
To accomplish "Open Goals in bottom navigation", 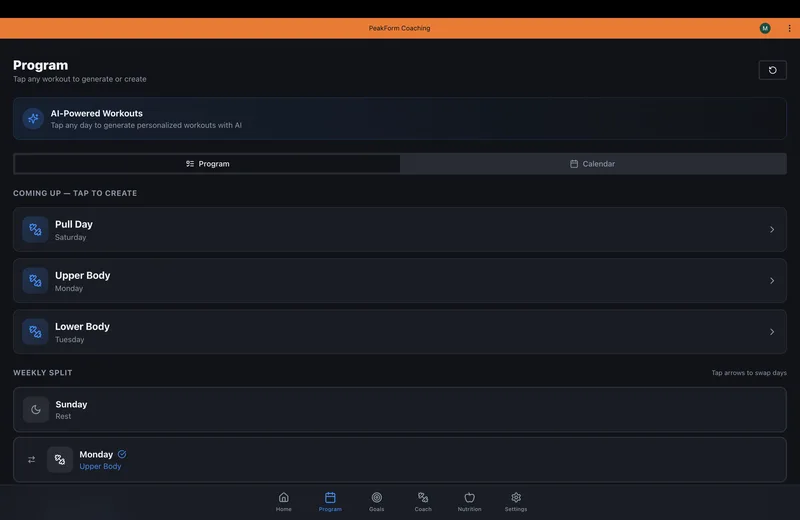I will point(377,502).
